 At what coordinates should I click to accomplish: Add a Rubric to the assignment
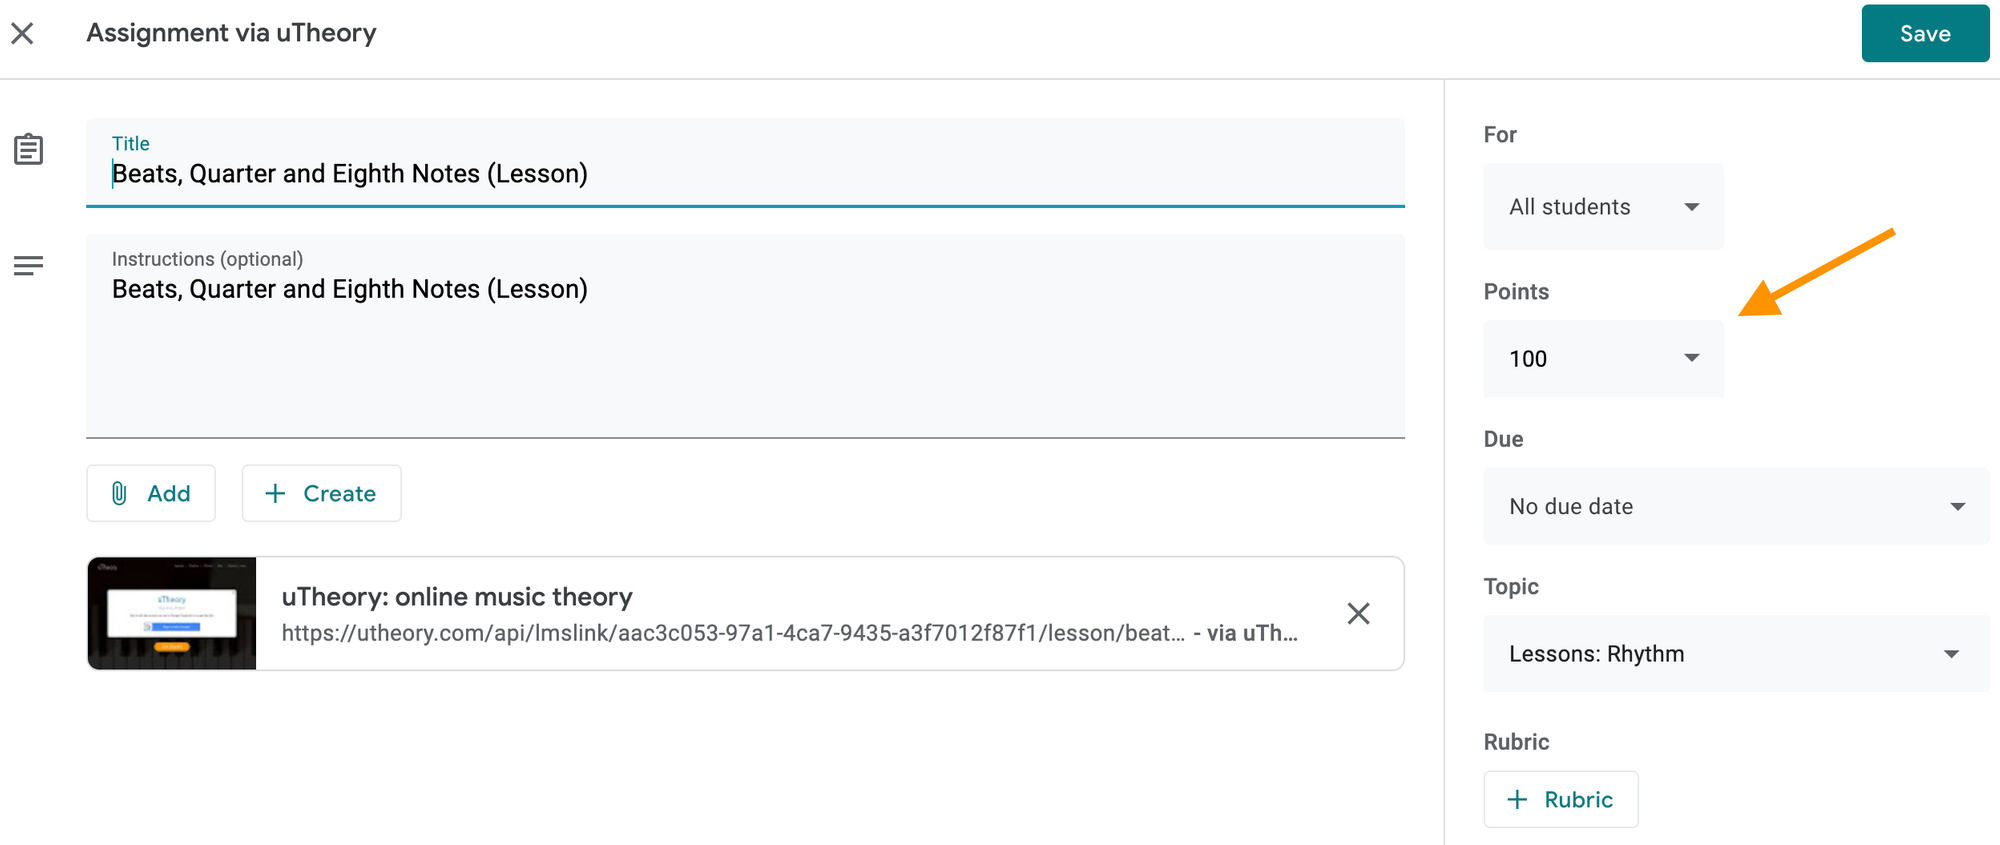click(x=1561, y=799)
